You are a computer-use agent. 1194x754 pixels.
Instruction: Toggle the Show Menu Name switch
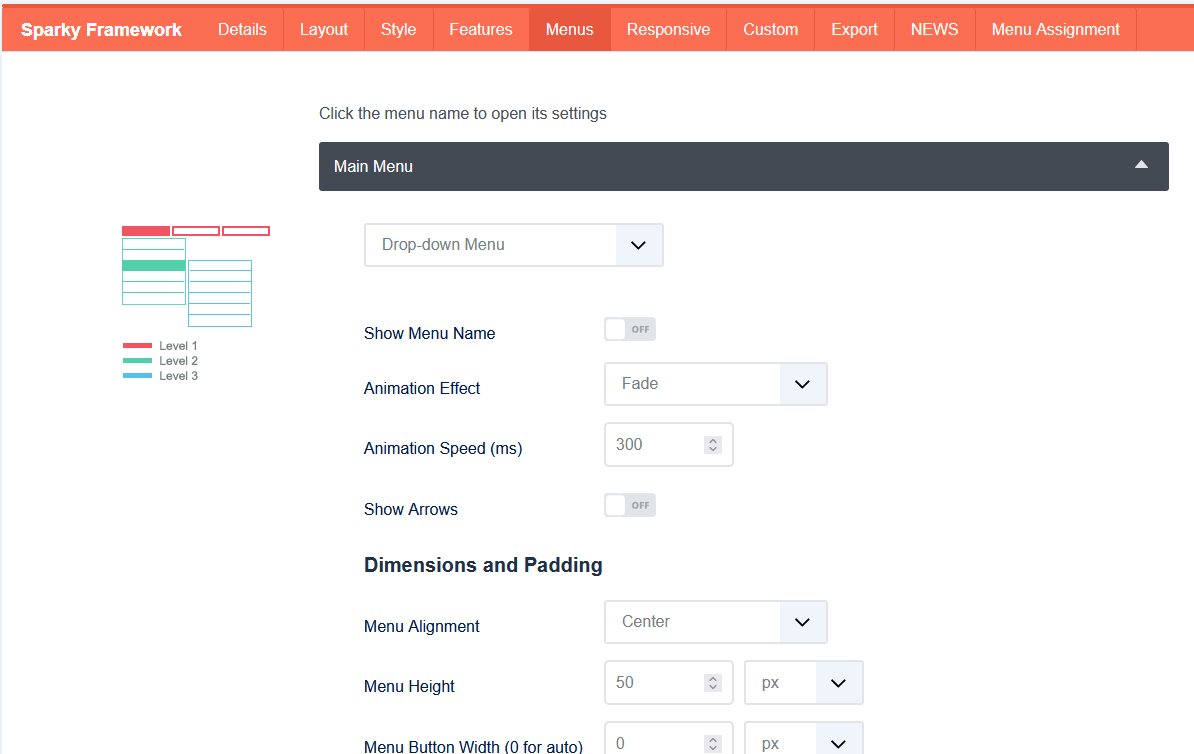tap(630, 329)
